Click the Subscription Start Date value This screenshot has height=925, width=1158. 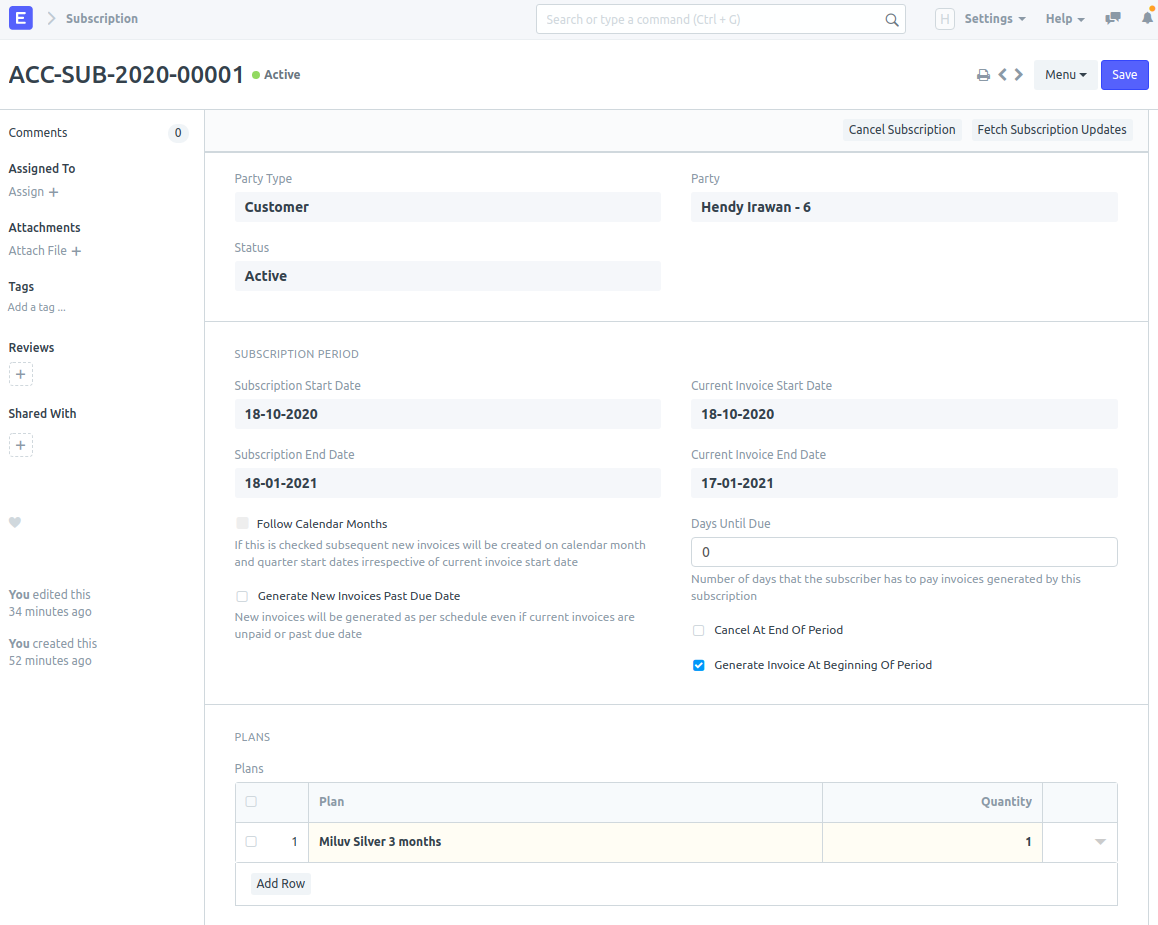point(448,414)
